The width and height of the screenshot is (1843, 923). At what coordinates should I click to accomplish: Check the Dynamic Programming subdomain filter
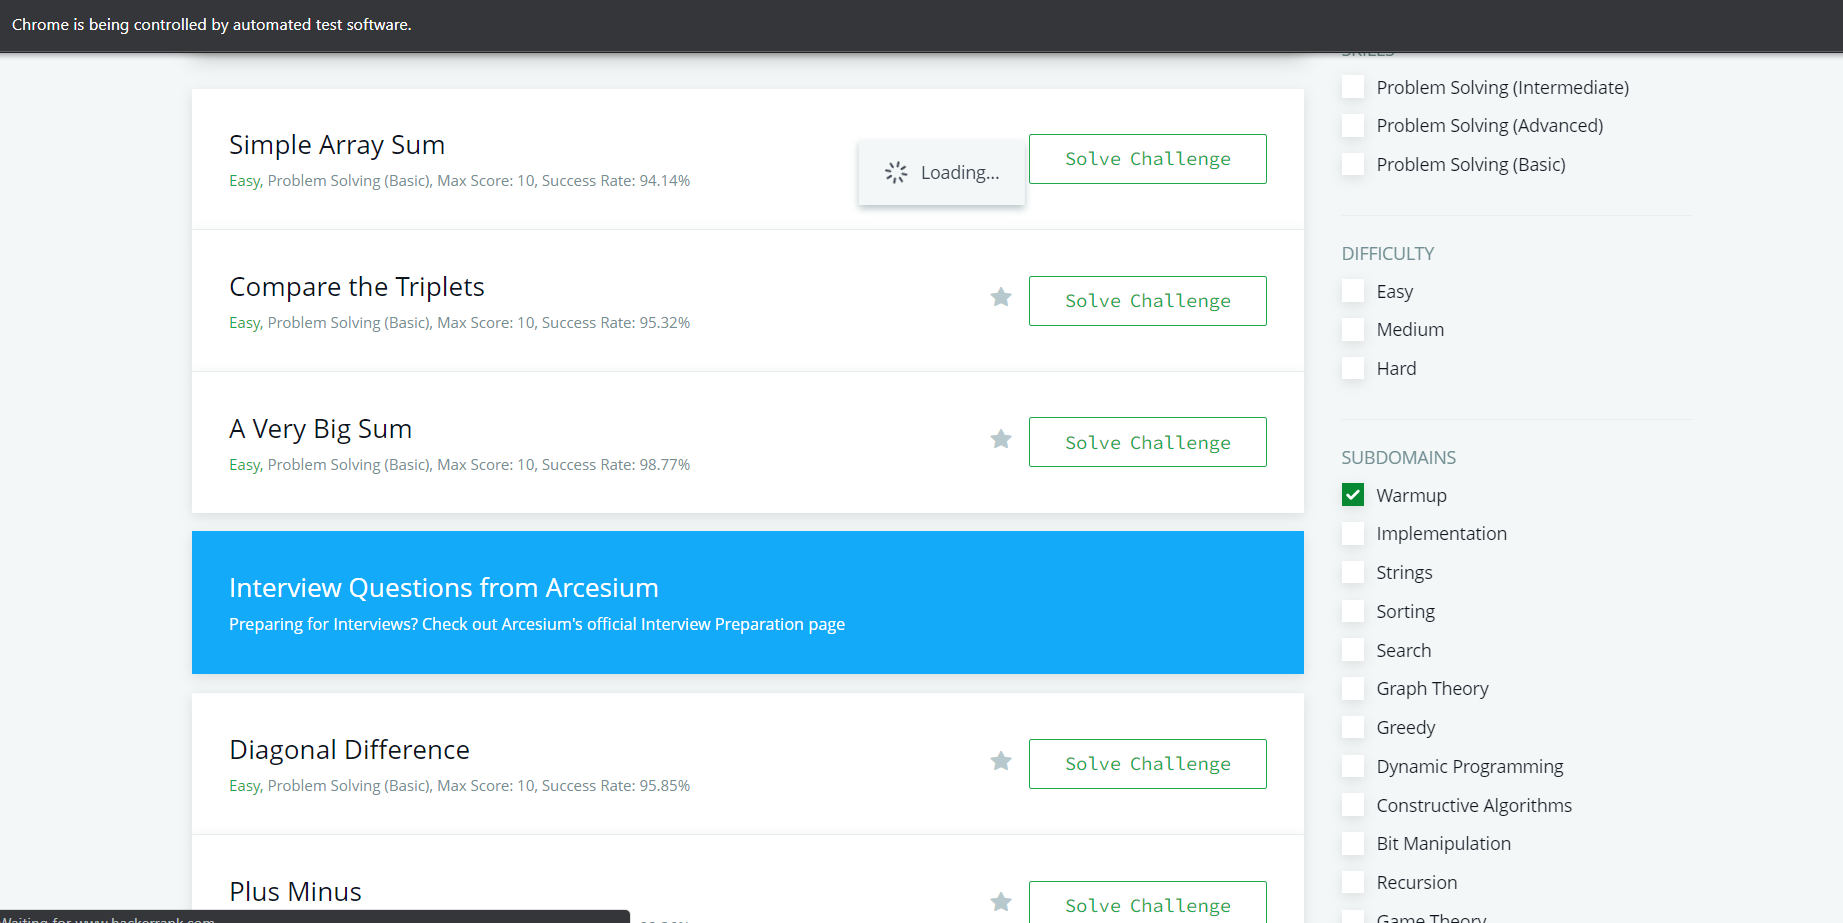(1352, 766)
